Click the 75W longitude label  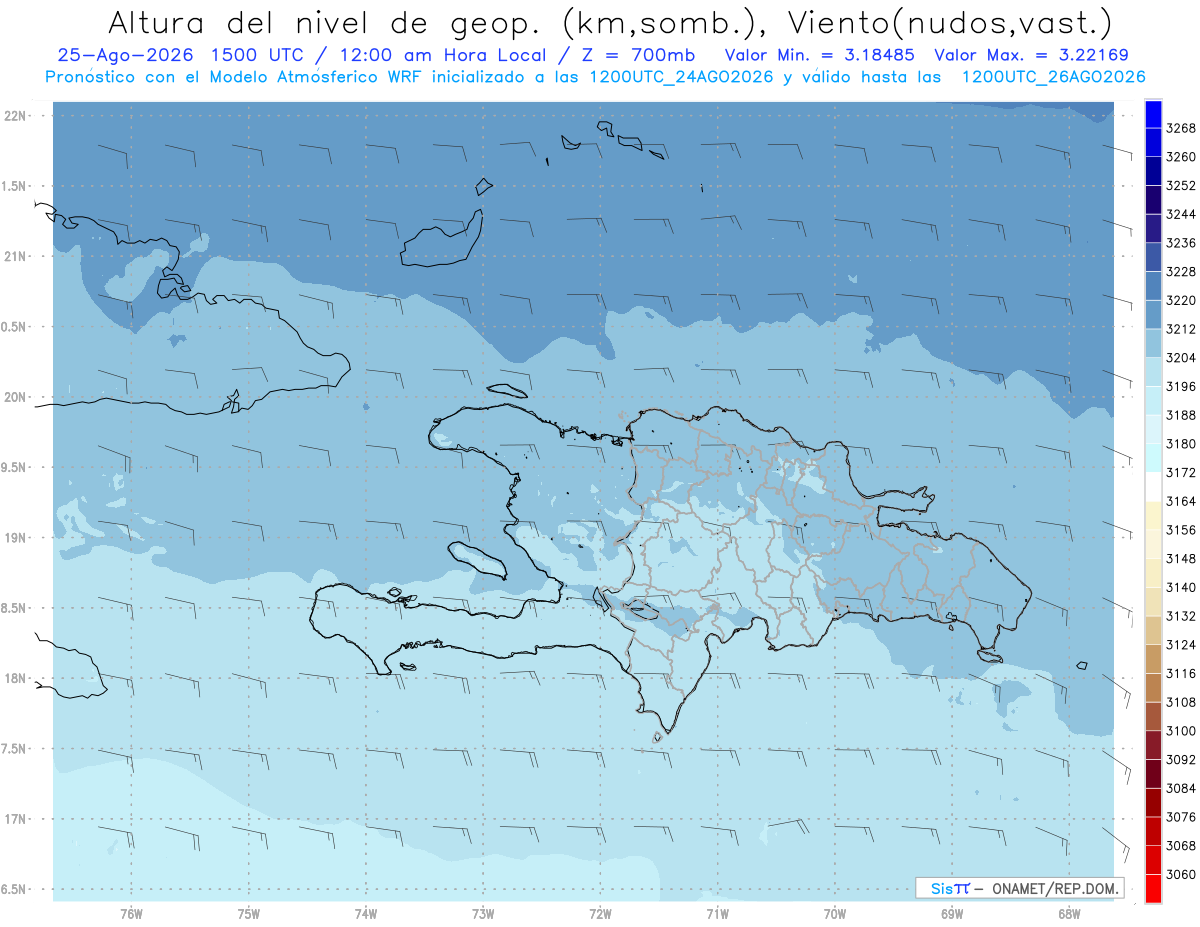click(x=249, y=913)
